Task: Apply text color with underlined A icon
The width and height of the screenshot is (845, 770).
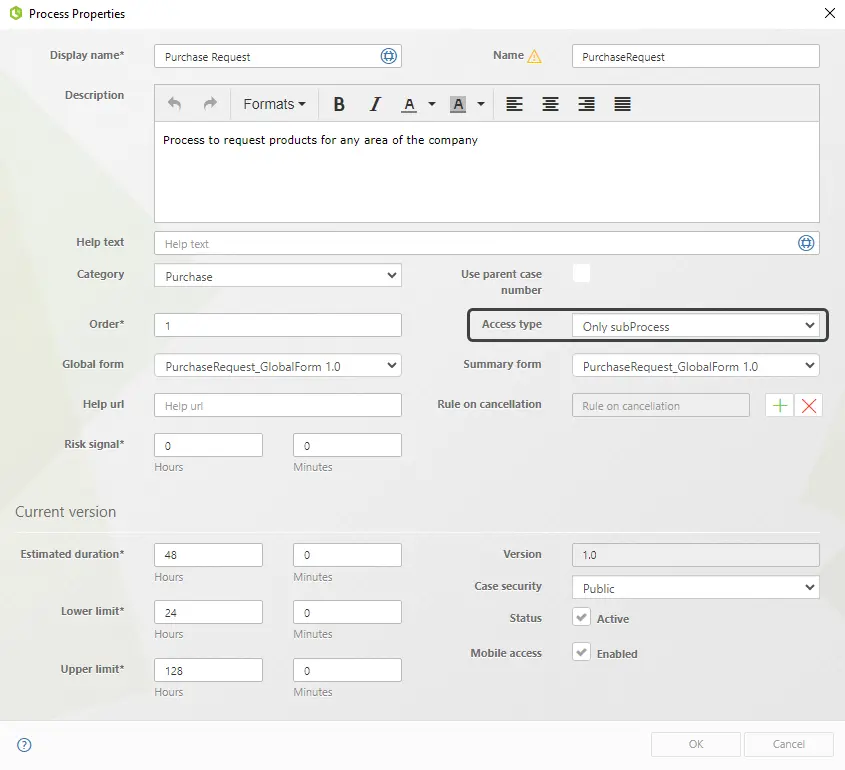Action: click(410, 104)
